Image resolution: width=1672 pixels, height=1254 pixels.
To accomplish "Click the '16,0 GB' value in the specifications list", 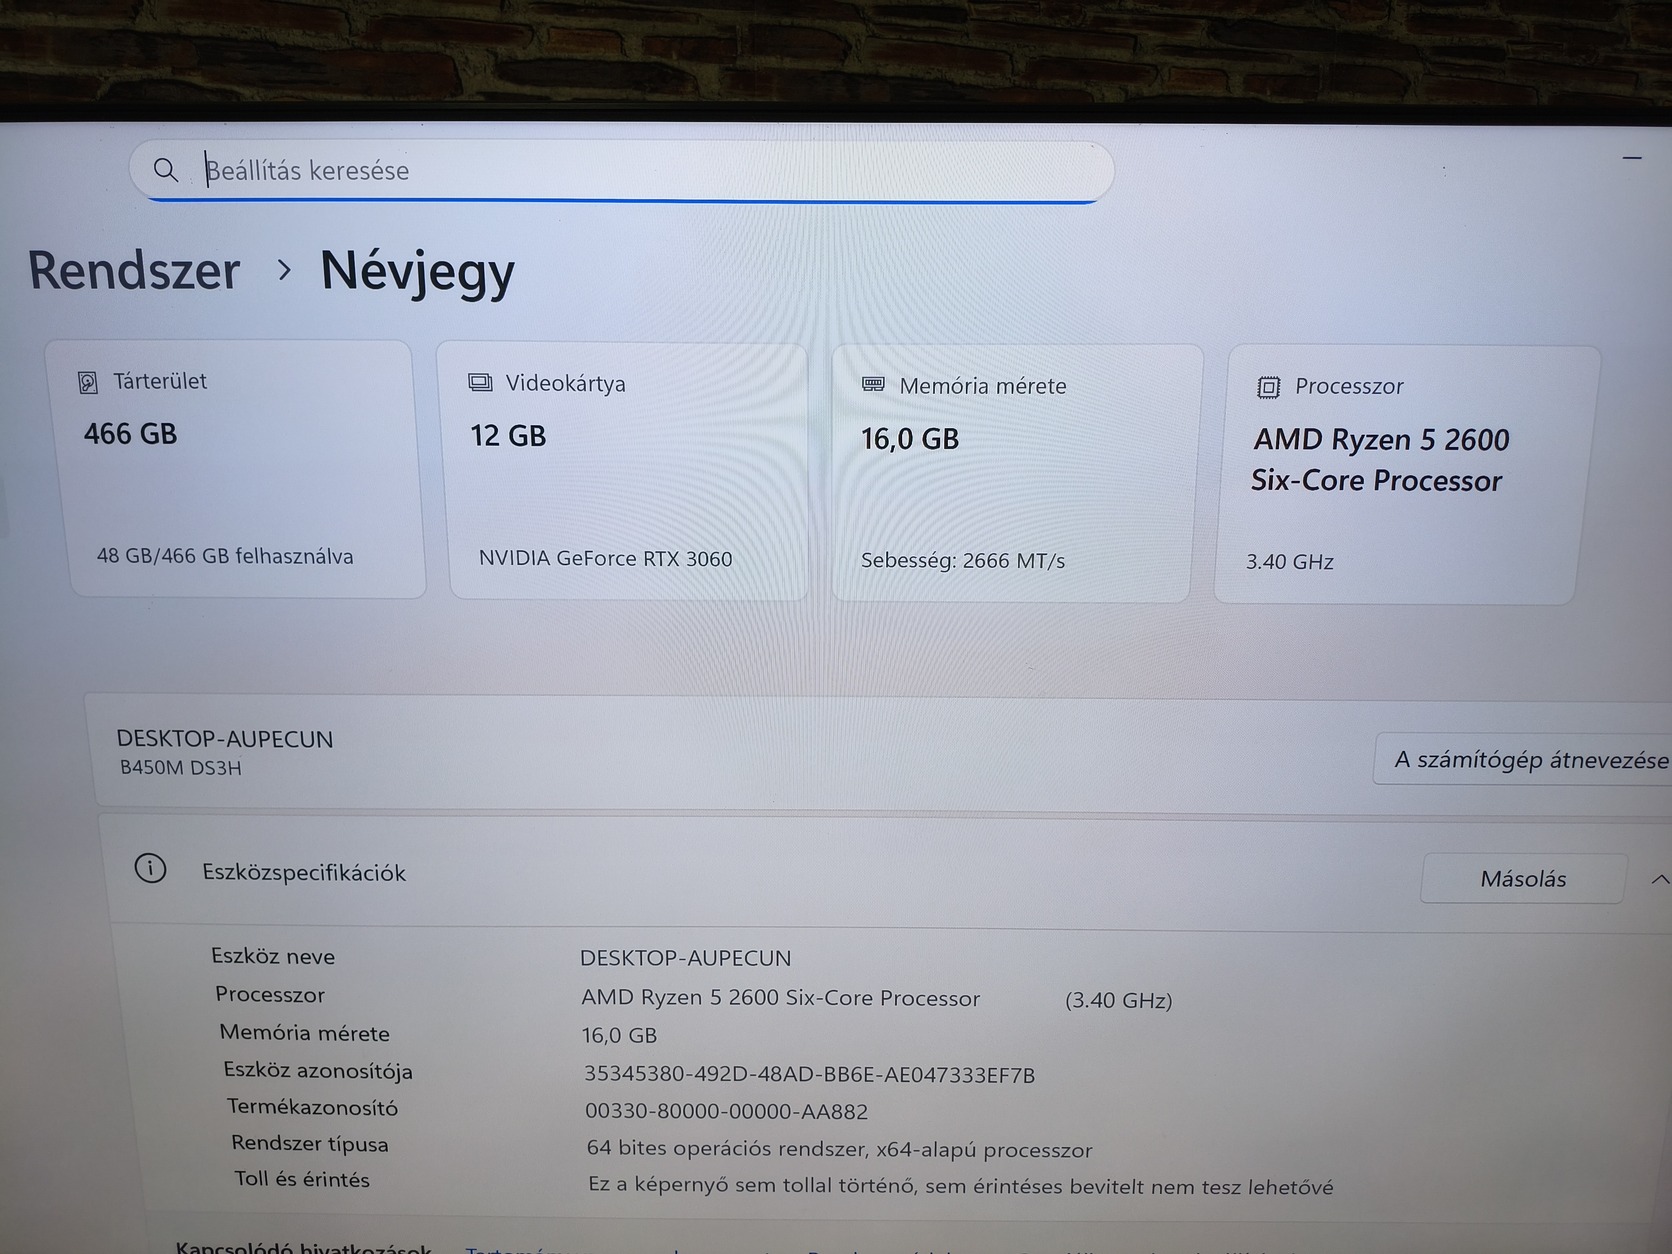I will pos(619,1035).
